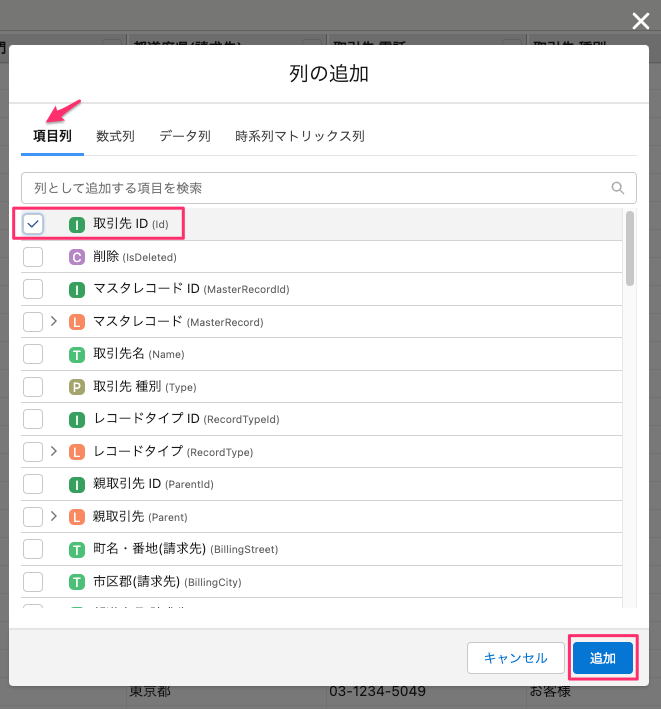Click the lookup icon for レコードタイプ (RecordType)

pos(77,452)
